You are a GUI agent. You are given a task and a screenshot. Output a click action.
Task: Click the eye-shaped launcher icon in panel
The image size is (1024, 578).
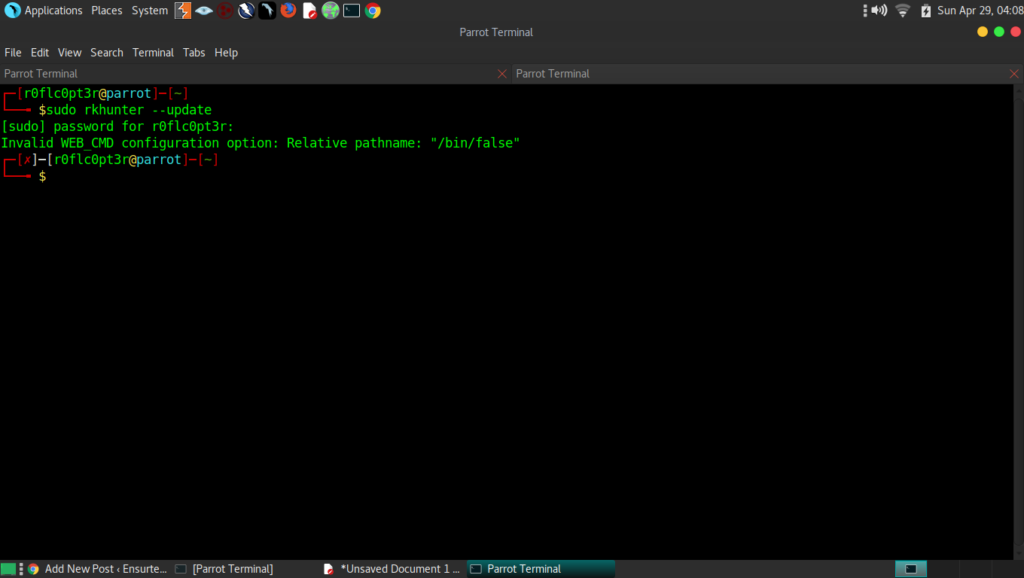click(x=204, y=11)
